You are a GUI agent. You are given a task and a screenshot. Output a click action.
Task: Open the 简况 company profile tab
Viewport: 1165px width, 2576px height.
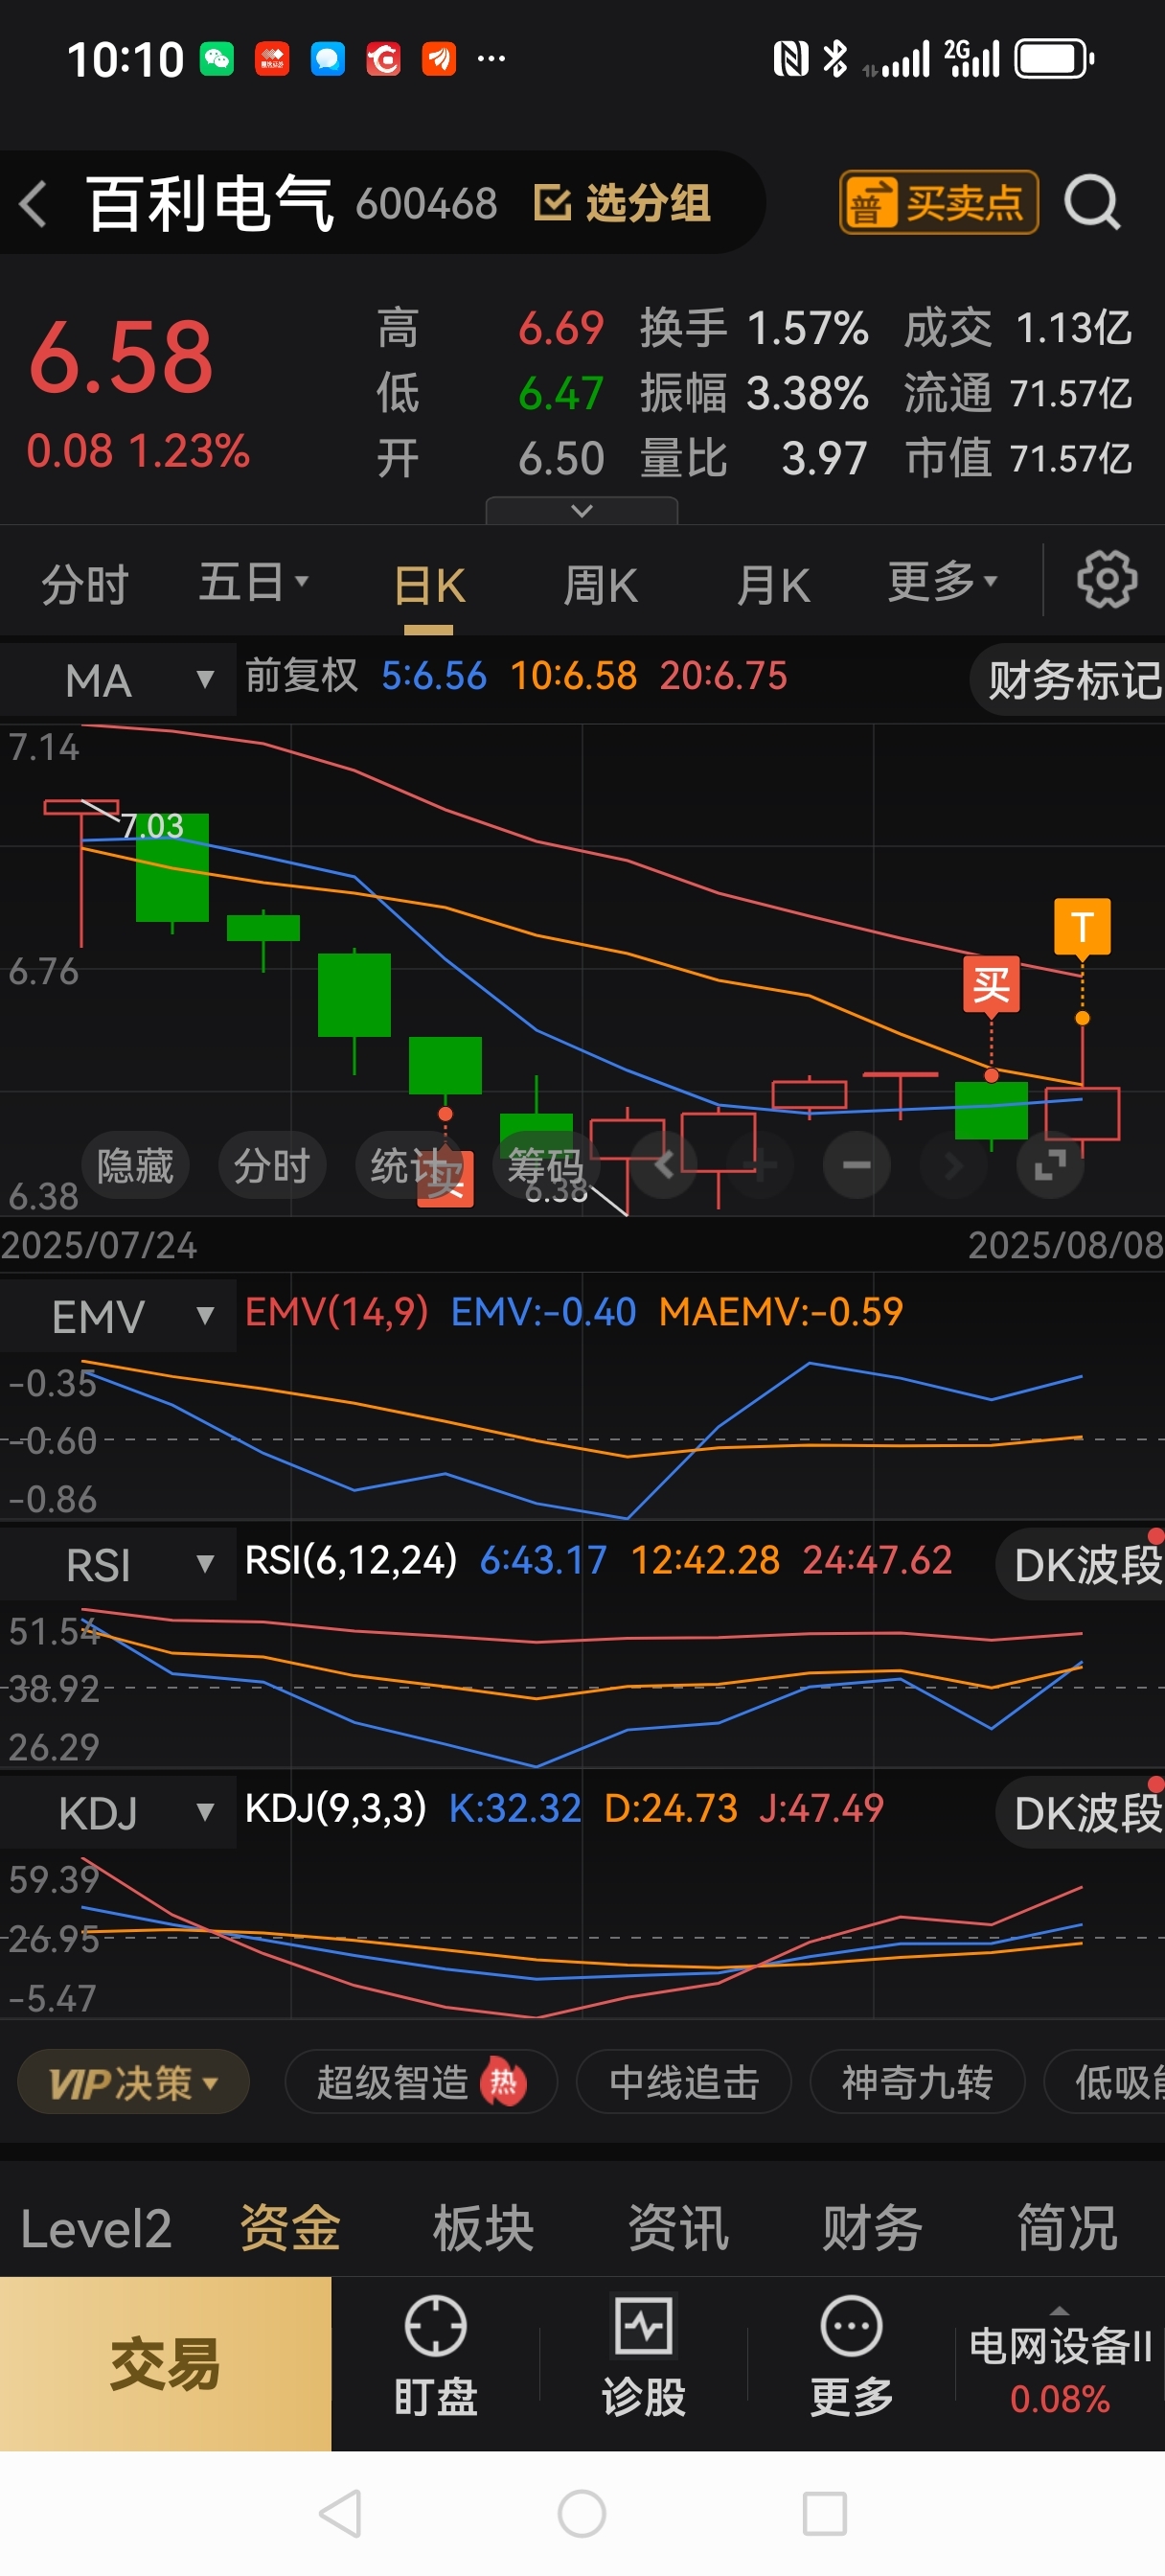pyautogui.click(x=1066, y=2228)
